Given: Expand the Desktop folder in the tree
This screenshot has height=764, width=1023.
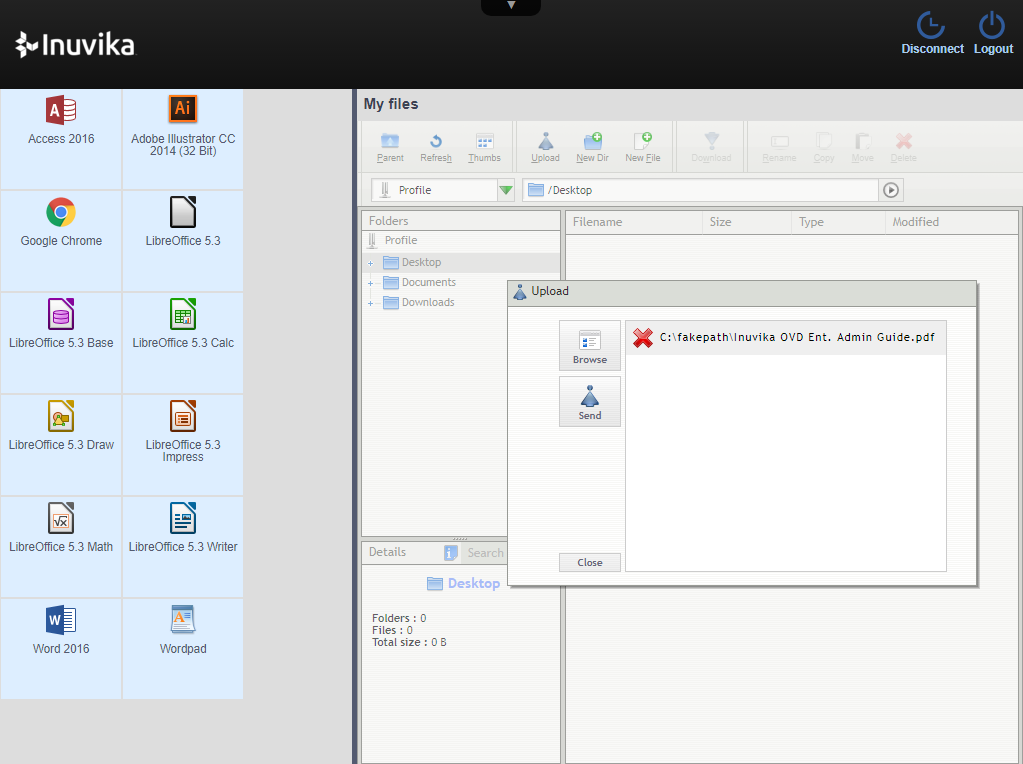Looking at the screenshot, I should click(x=369, y=260).
